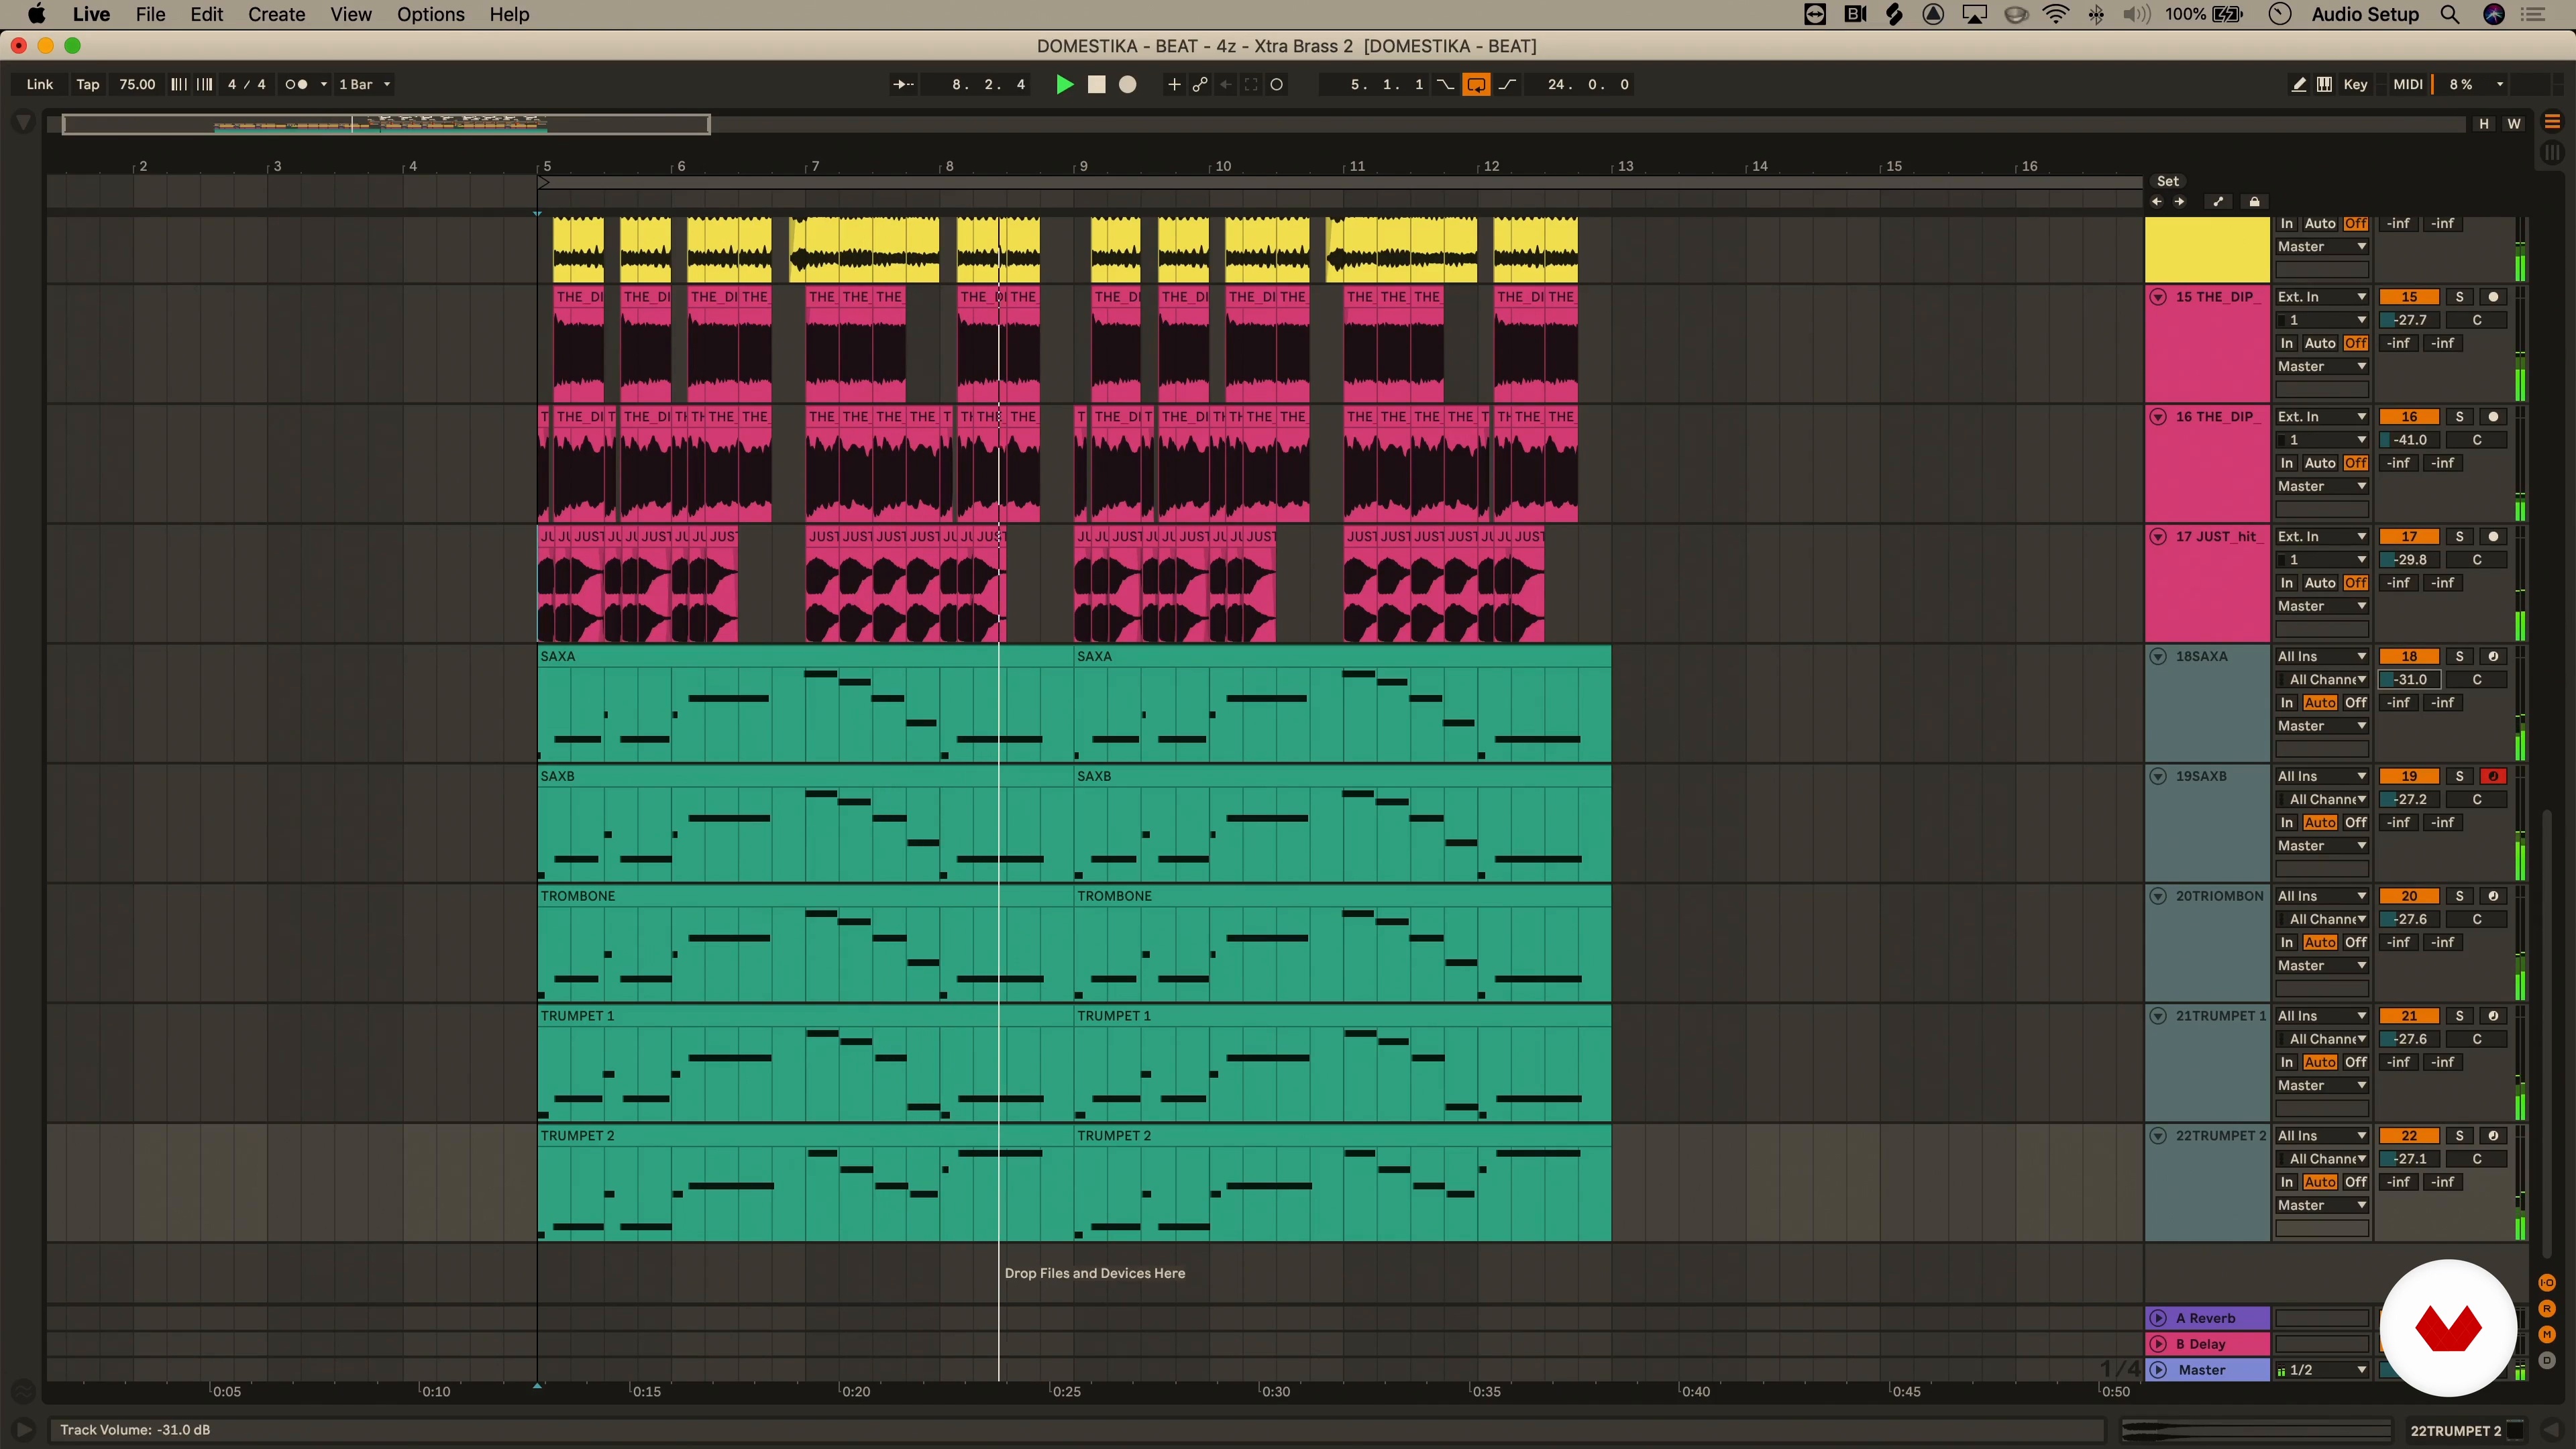Fold the 18SAXA track
This screenshot has height=1449, width=2576.
tap(2159, 657)
